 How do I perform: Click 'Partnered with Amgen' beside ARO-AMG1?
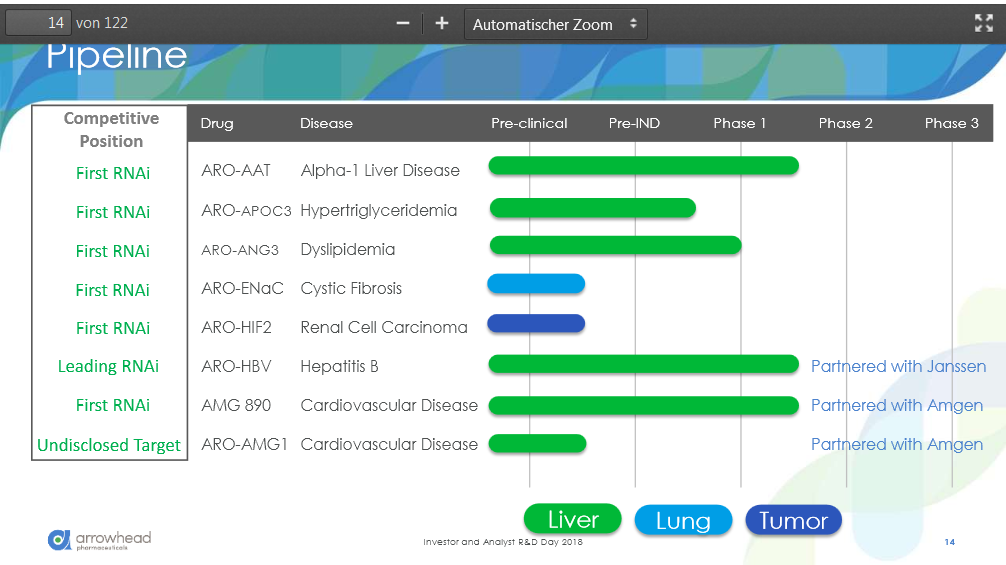(x=897, y=444)
